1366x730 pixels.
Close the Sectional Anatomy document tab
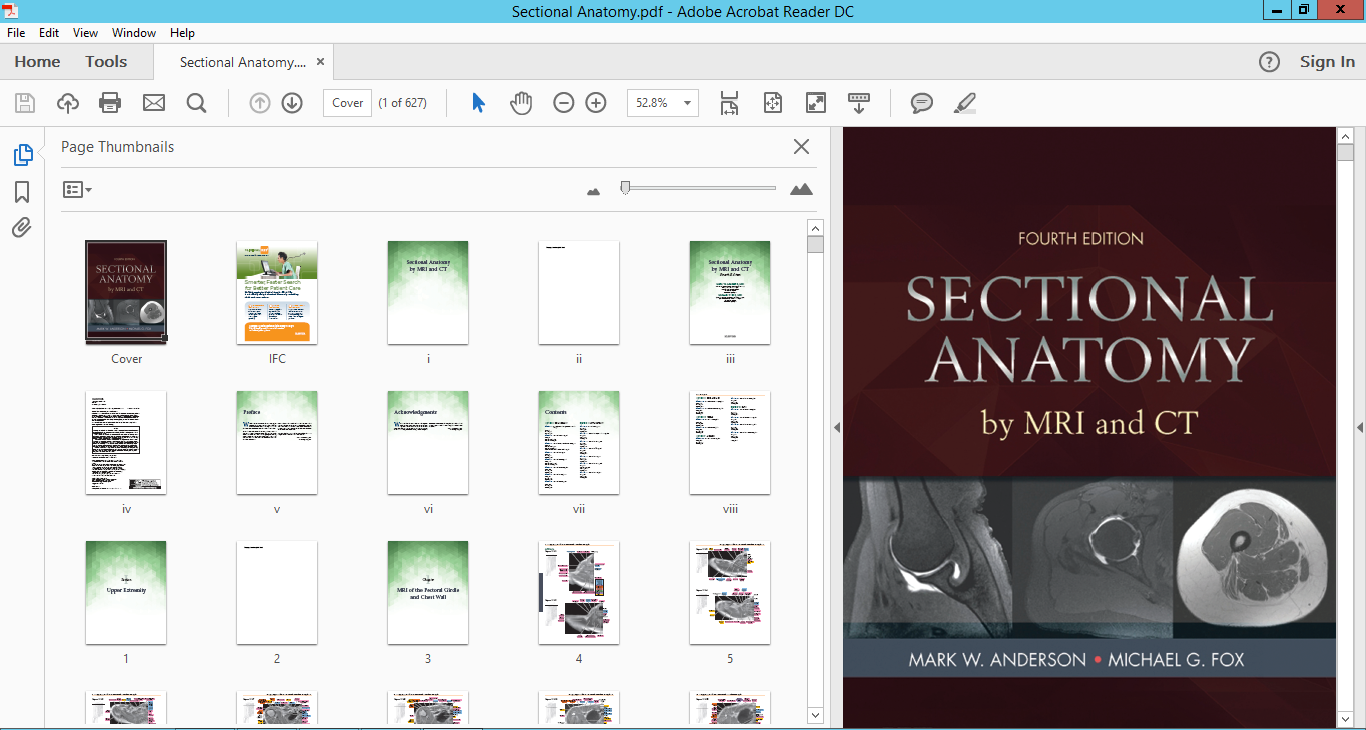tap(321, 62)
